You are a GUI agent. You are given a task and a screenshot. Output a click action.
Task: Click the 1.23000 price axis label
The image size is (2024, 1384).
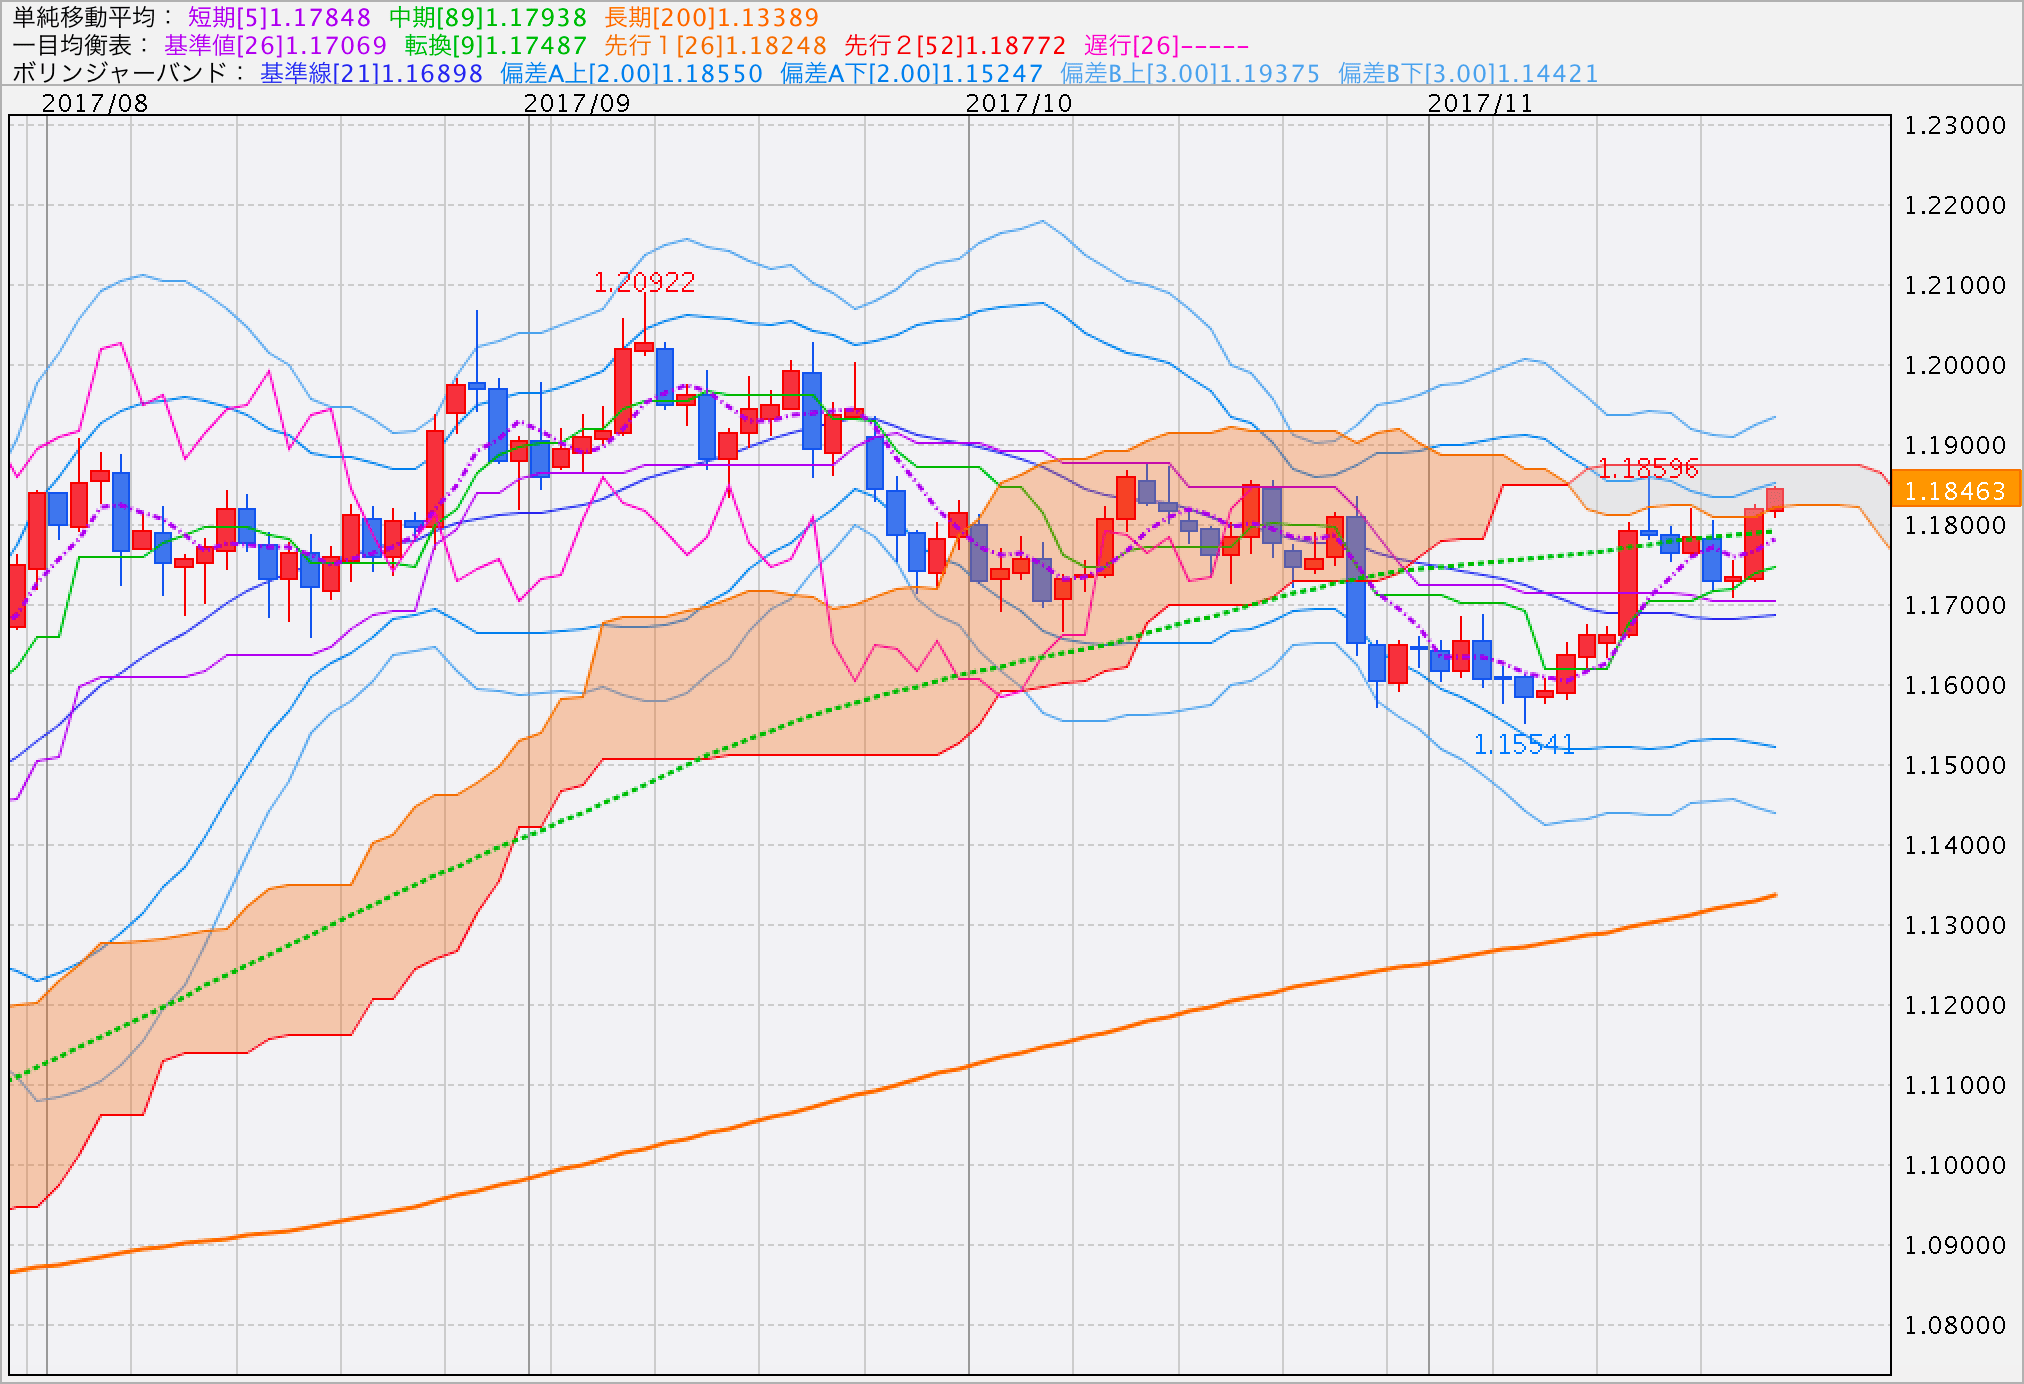[1955, 125]
